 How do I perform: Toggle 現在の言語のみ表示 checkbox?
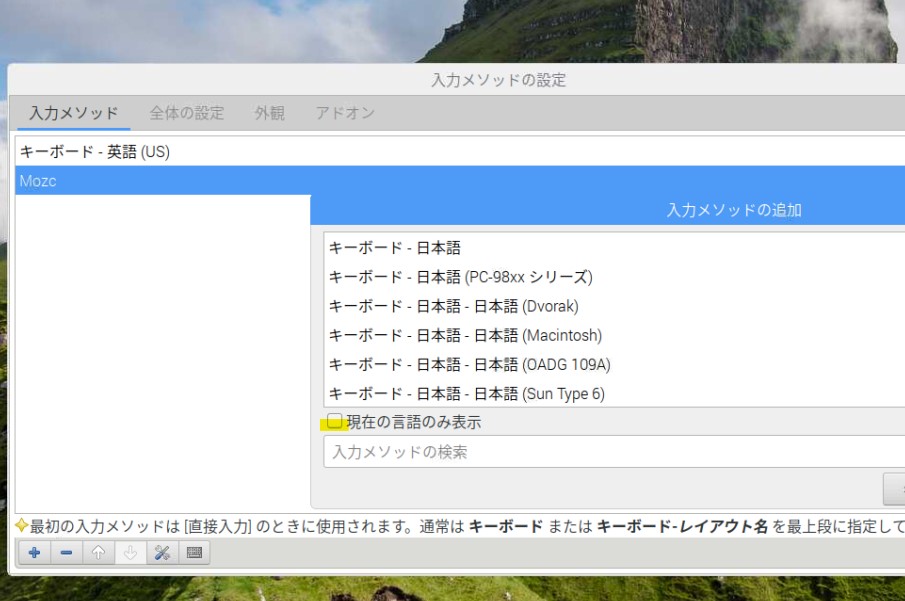(336, 422)
